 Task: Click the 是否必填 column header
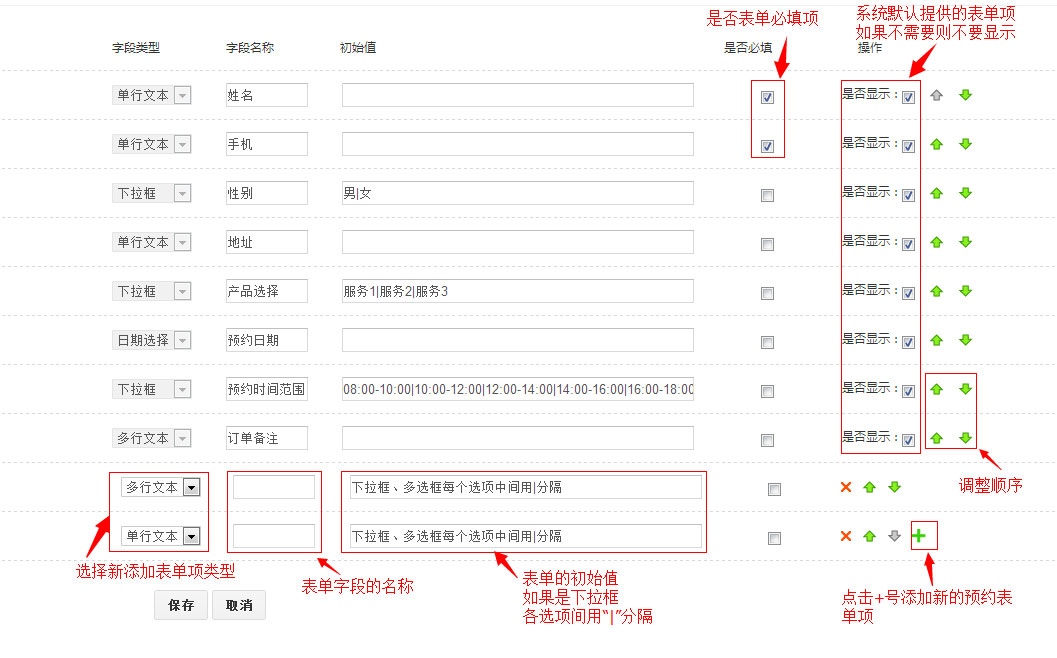coord(748,48)
